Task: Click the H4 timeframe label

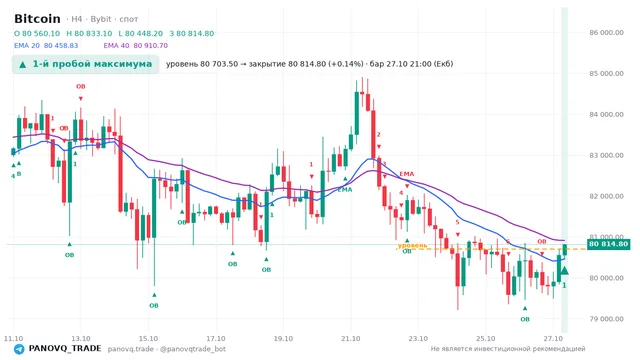Action: (x=77, y=19)
